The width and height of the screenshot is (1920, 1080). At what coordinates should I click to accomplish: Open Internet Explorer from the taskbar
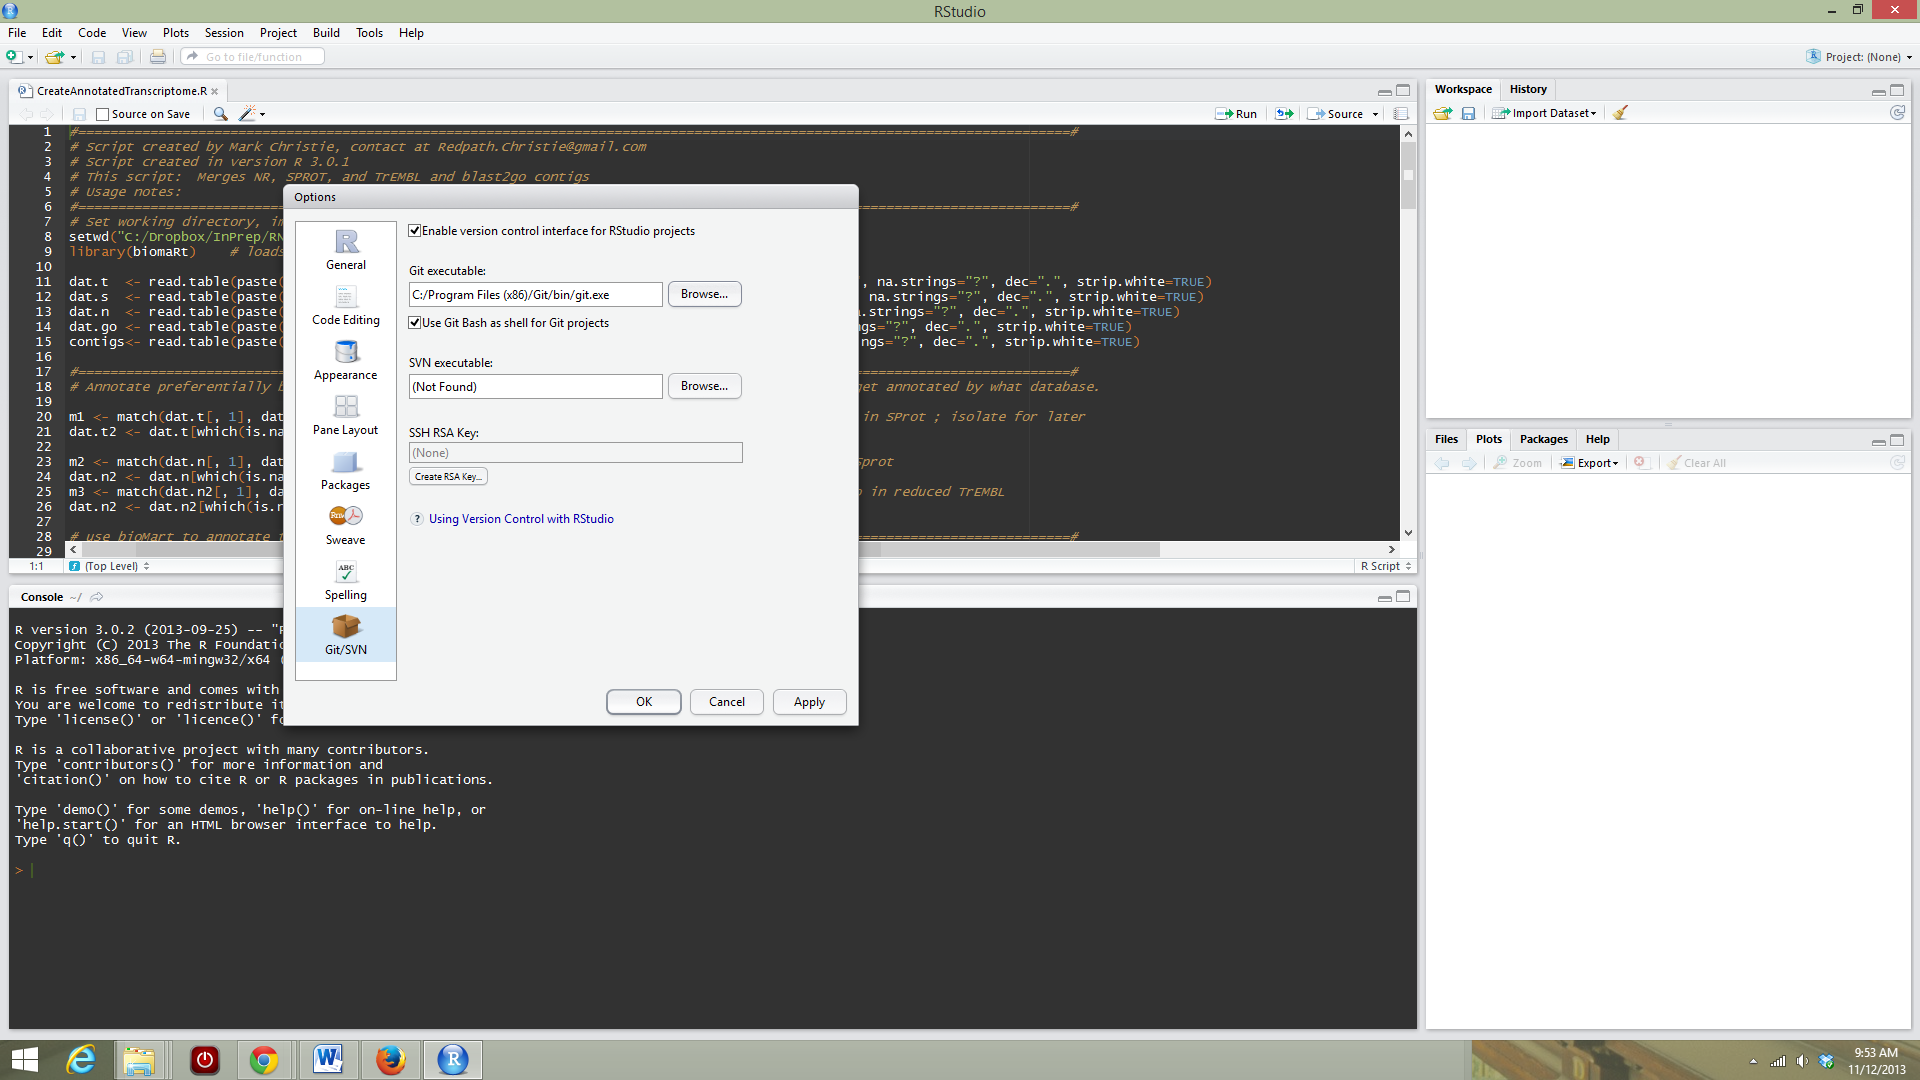click(80, 1060)
